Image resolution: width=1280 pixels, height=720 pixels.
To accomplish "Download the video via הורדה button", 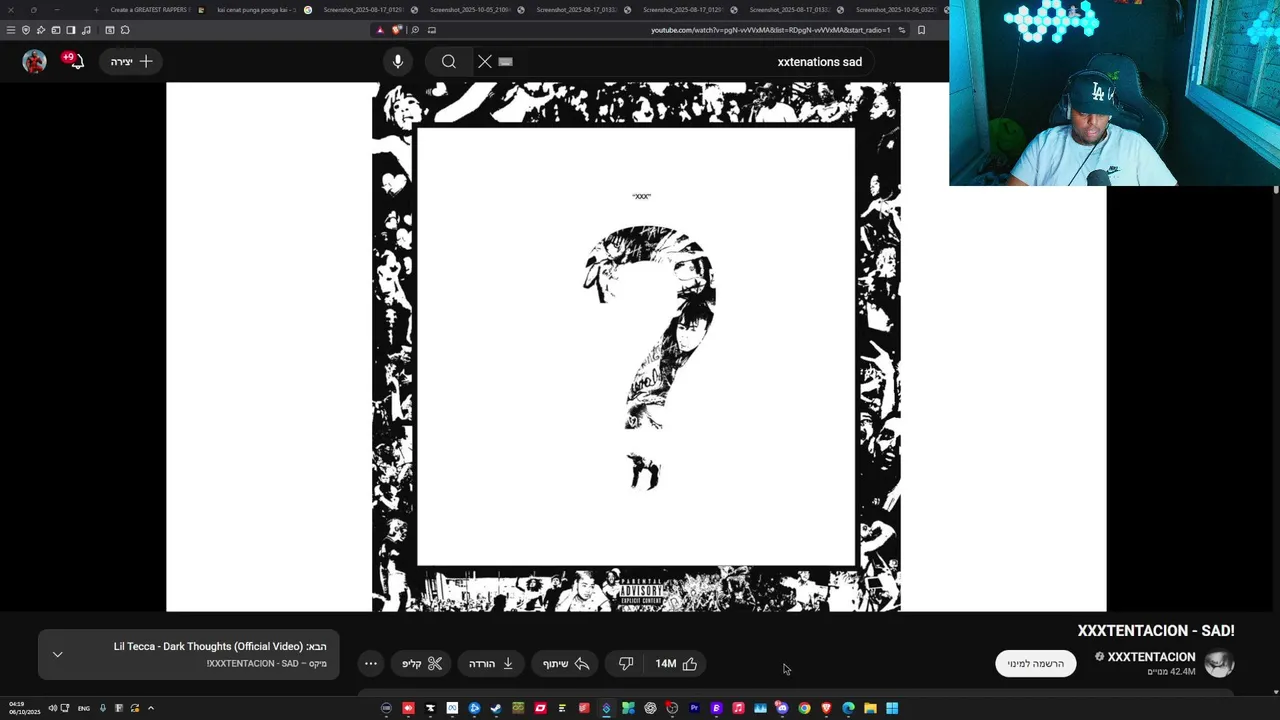I will pos(491,664).
